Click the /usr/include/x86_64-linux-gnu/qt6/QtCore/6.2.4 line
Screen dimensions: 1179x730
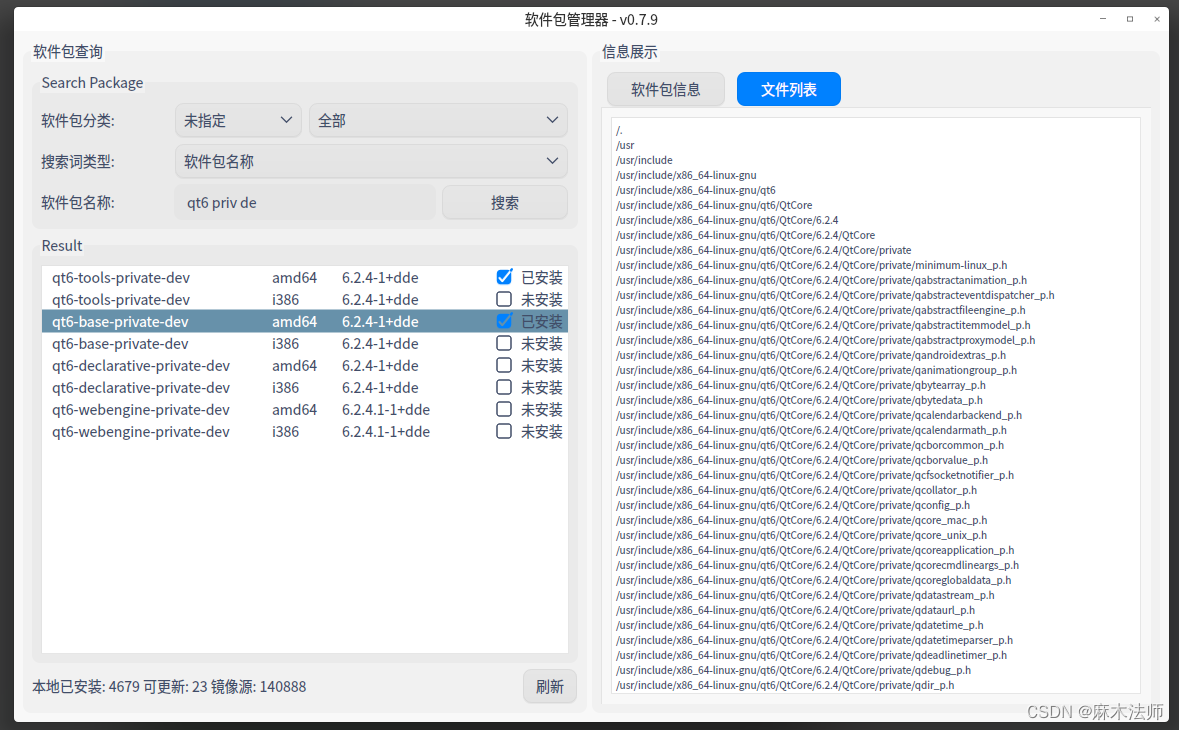(x=727, y=220)
